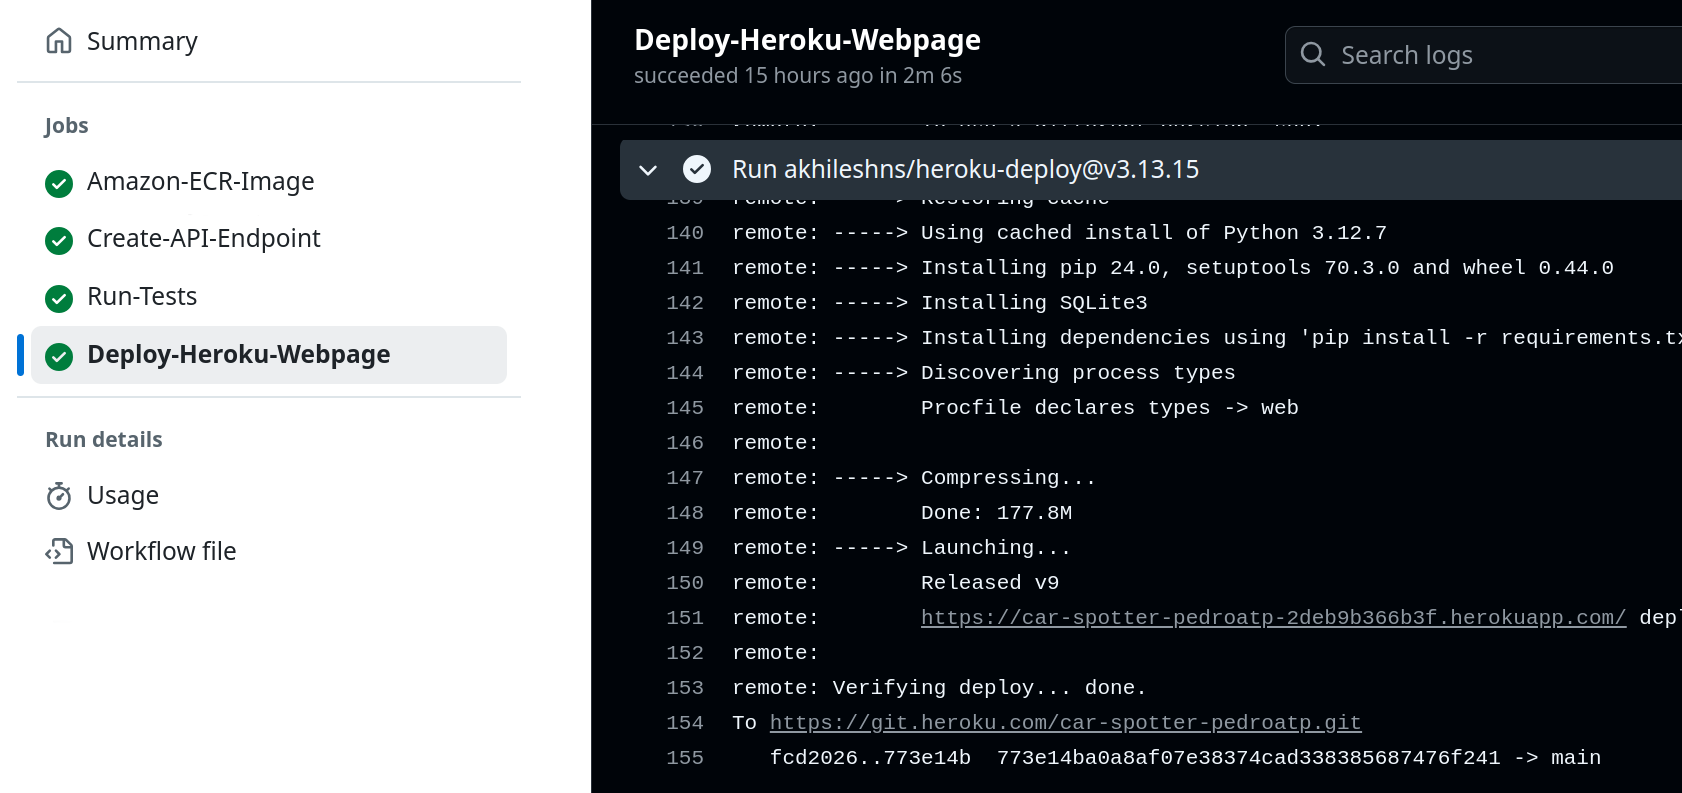Click log line number 152

click(x=685, y=653)
